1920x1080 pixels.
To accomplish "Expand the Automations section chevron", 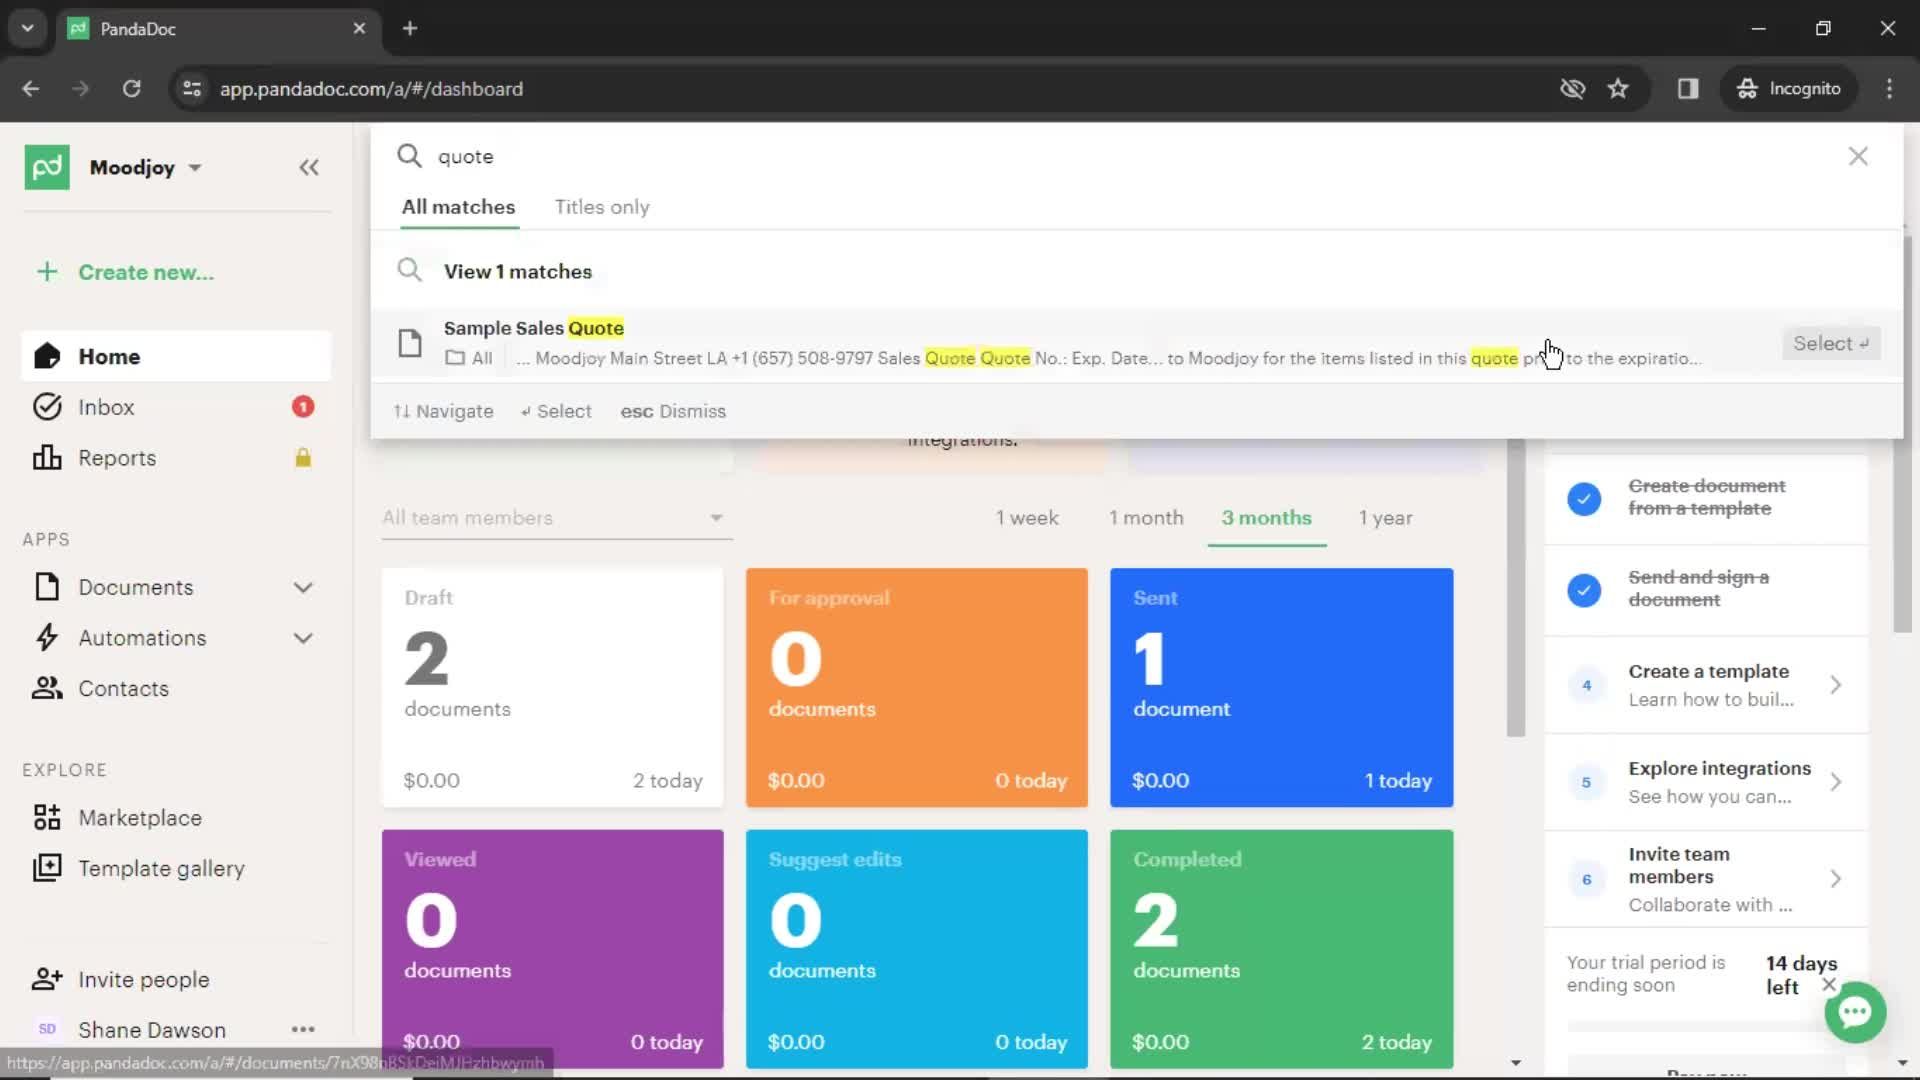I will (x=303, y=638).
